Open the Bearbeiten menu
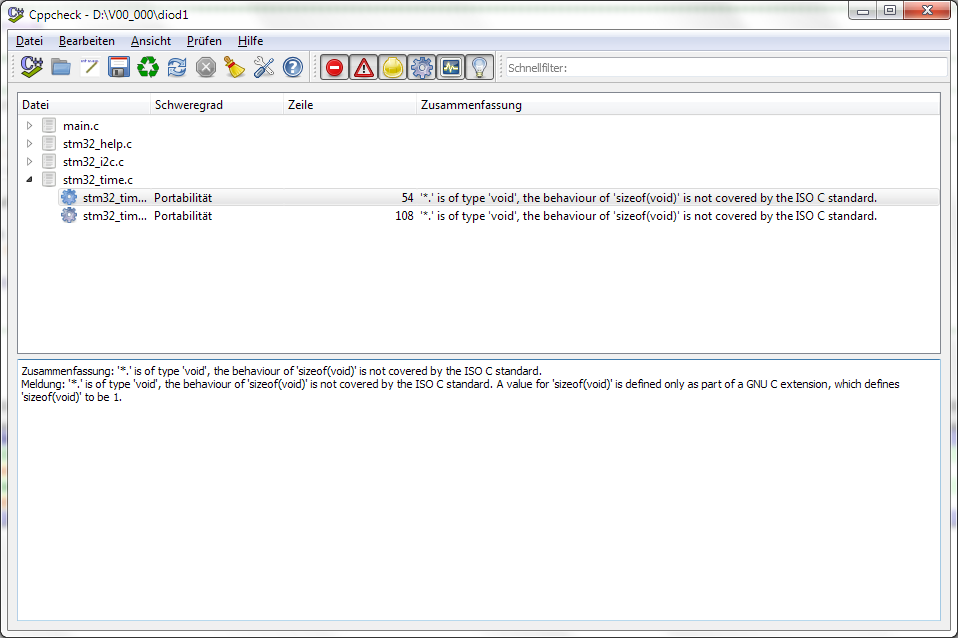Image resolution: width=958 pixels, height=638 pixels. 87,41
